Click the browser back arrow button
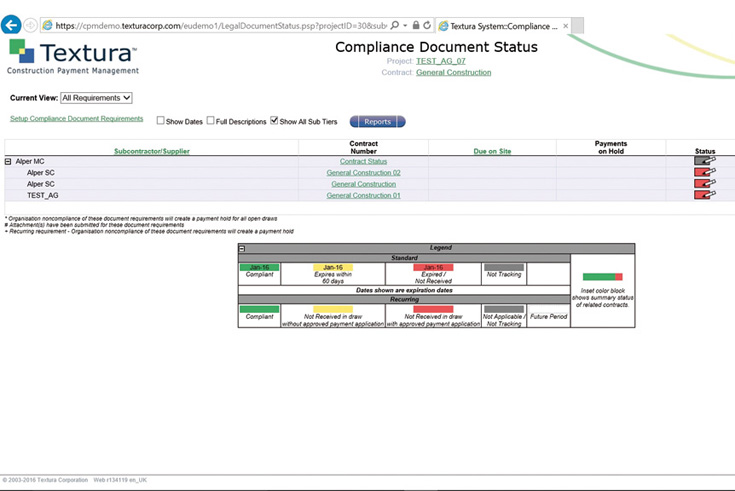The image size is (735, 491). pos(11,24)
